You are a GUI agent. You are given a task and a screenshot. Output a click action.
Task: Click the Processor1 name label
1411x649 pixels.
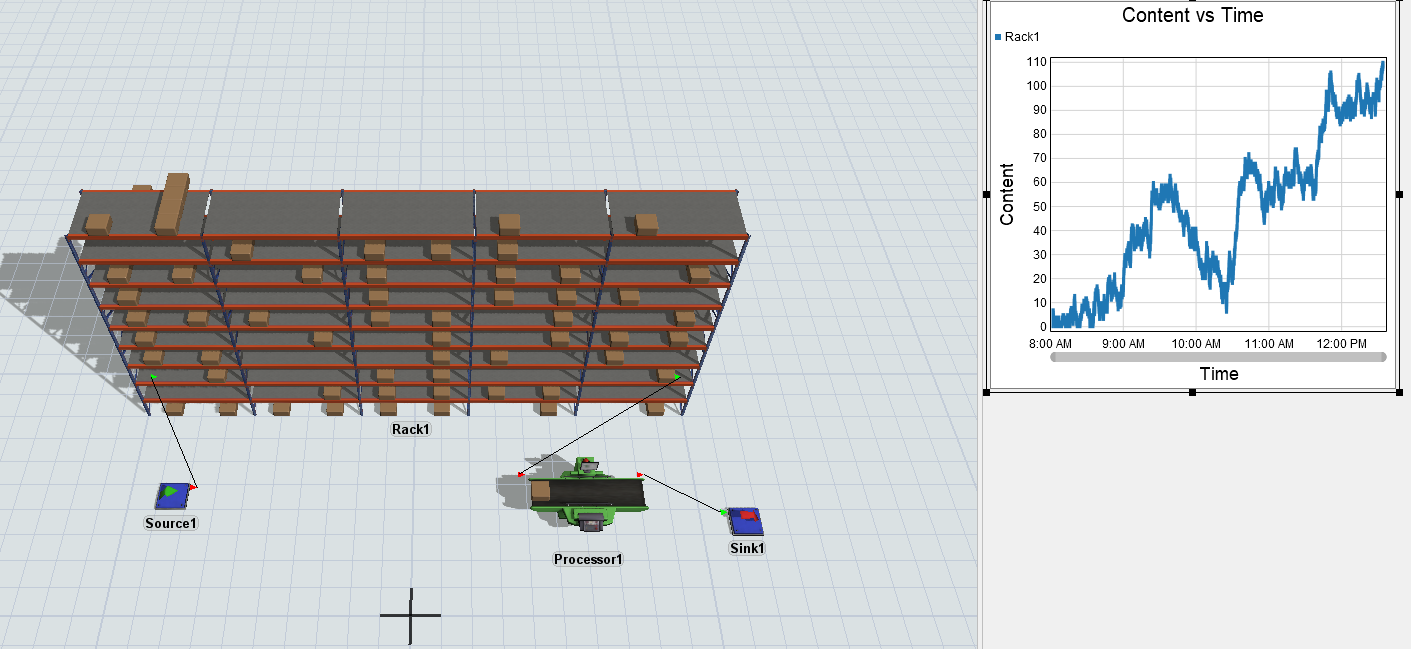coord(588,559)
